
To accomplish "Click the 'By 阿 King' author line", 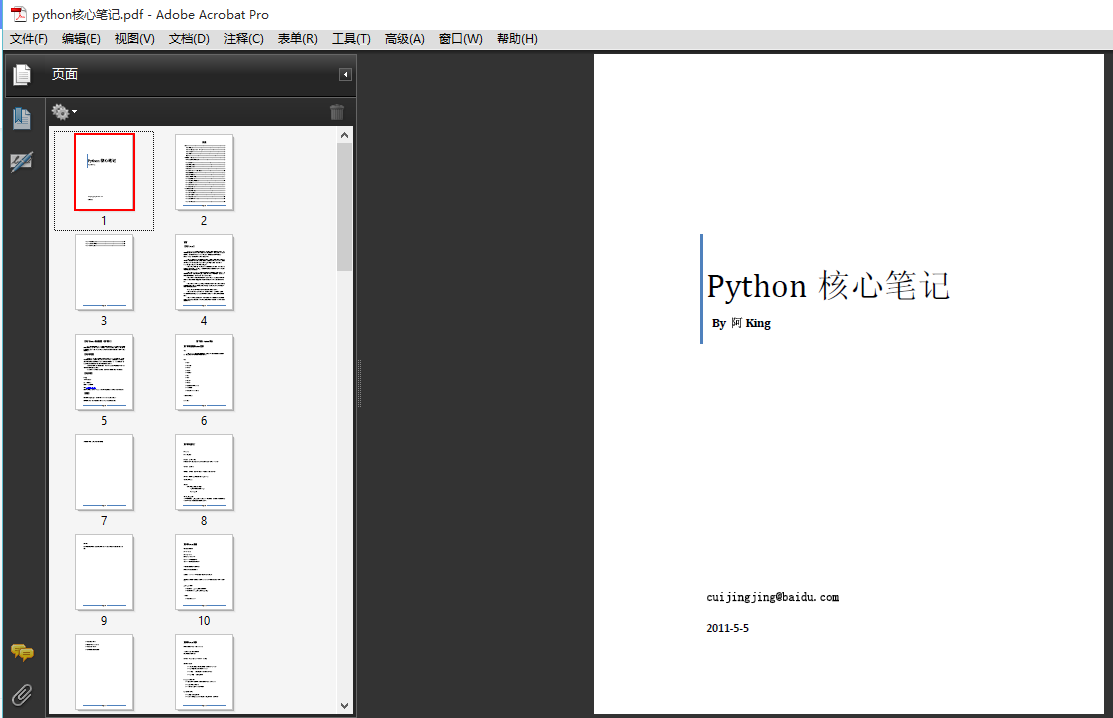I will (741, 324).
